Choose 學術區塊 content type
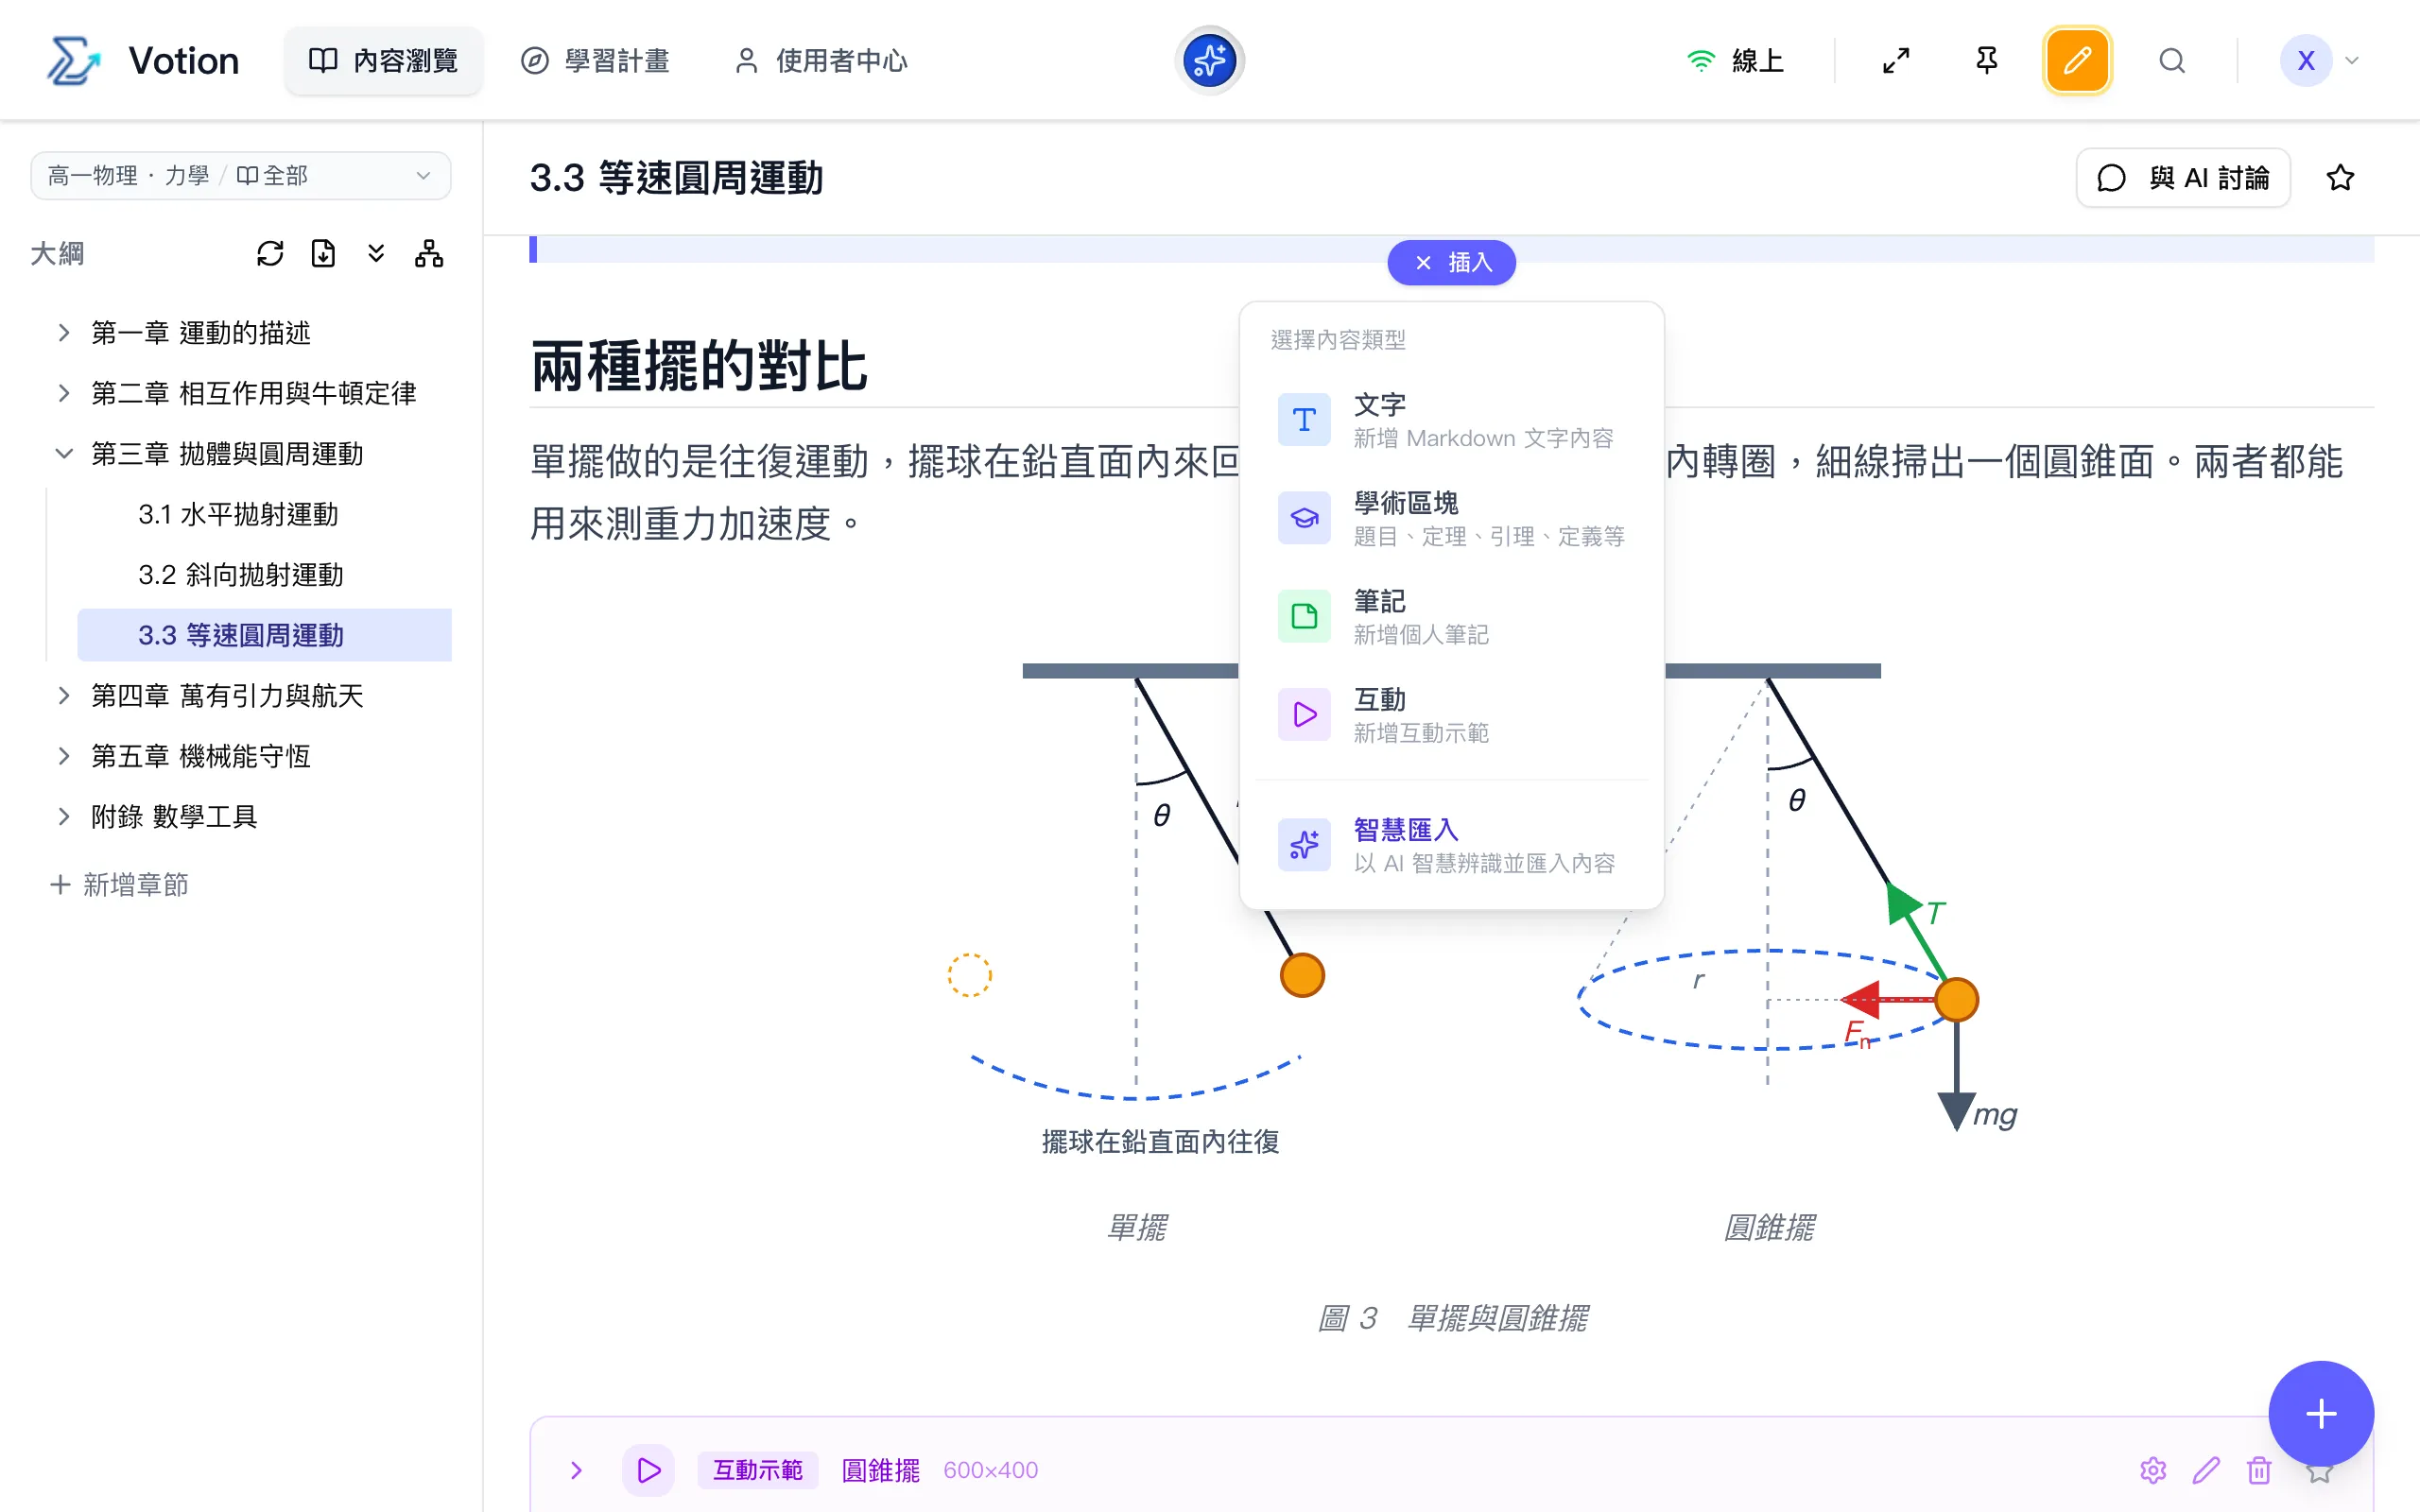The height and width of the screenshot is (1512, 2420). click(x=1451, y=519)
